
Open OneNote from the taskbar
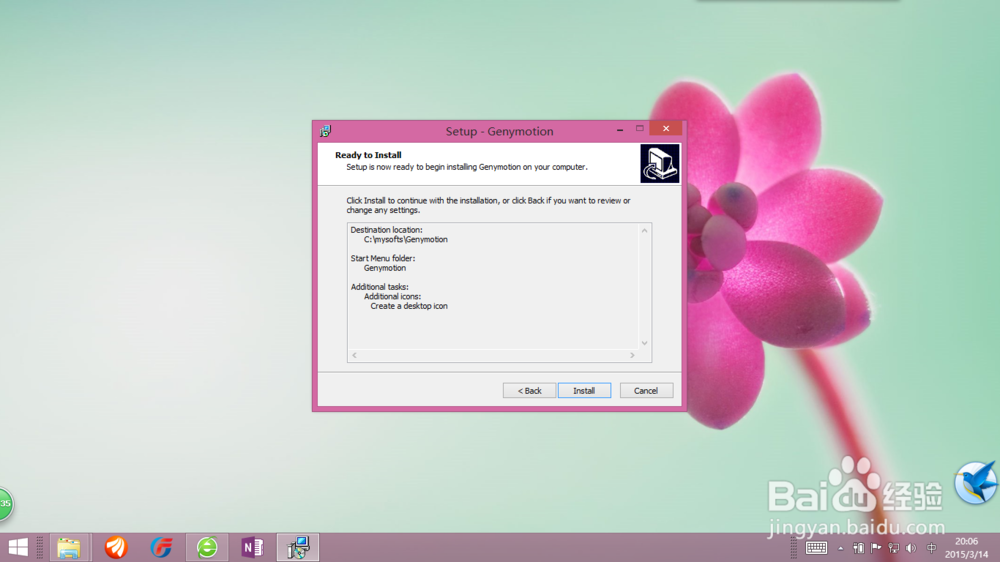253,547
